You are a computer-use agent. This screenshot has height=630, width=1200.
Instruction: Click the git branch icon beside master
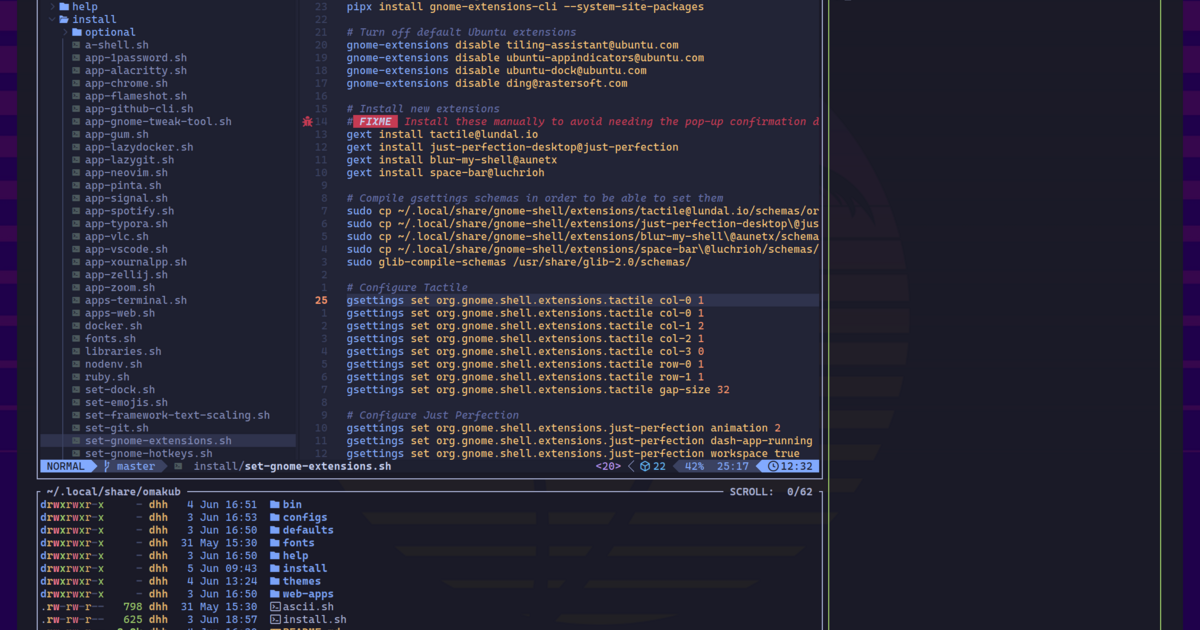106,466
